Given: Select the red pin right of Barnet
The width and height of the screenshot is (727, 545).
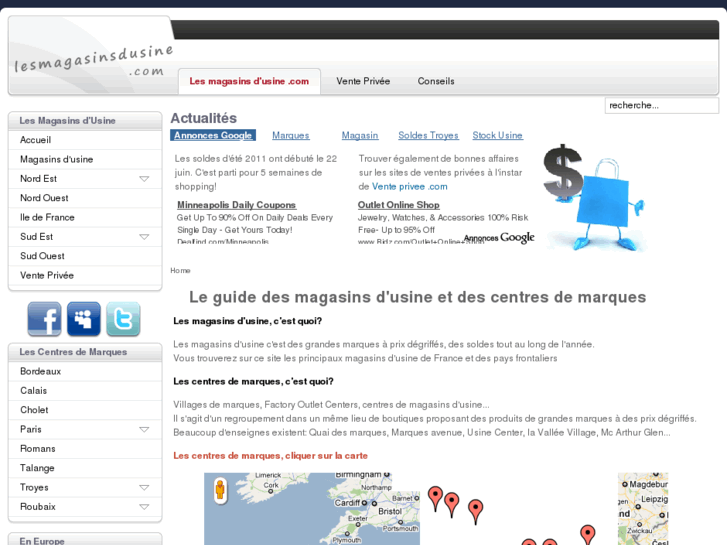Looking at the screenshot, I should tap(452, 505).
